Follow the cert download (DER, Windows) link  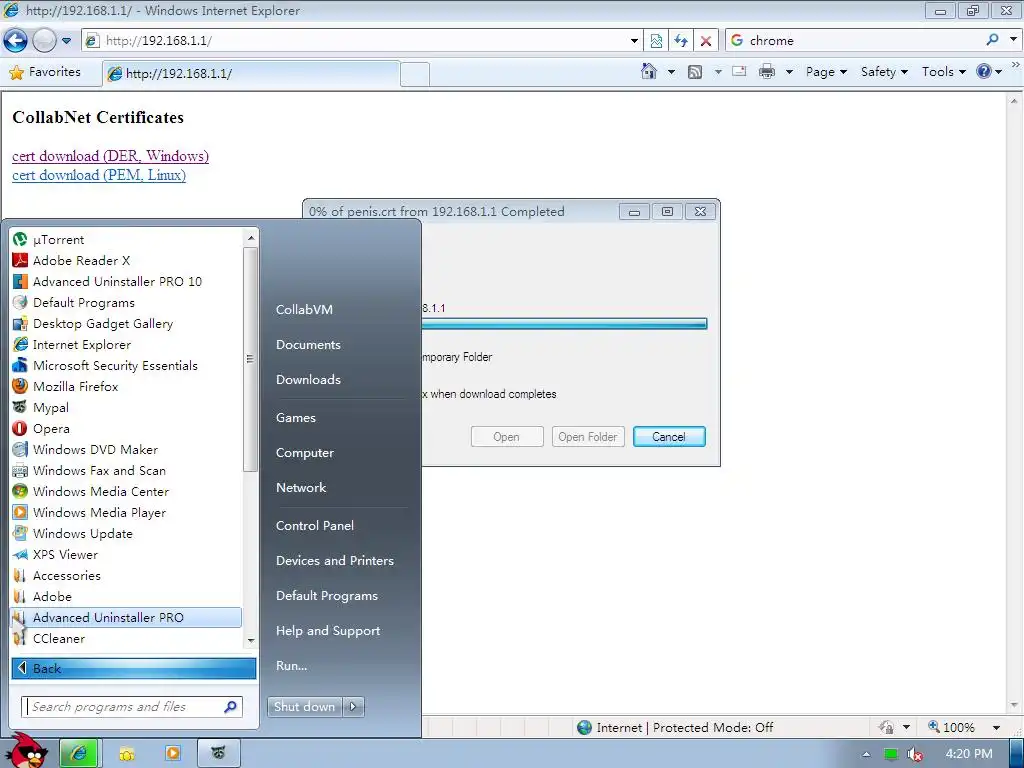[x=110, y=156]
